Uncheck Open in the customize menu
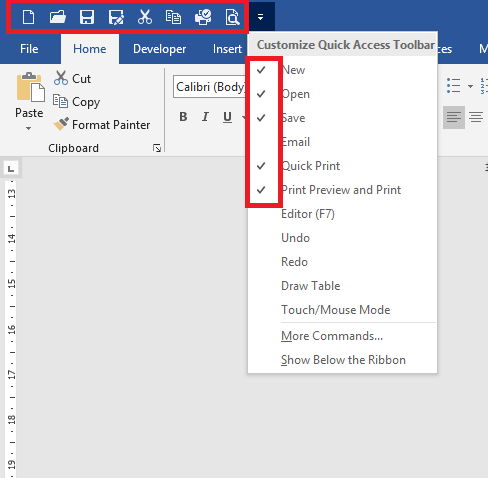Image resolution: width=488 pixels, height=478 pixels. [x=342, y=94]
